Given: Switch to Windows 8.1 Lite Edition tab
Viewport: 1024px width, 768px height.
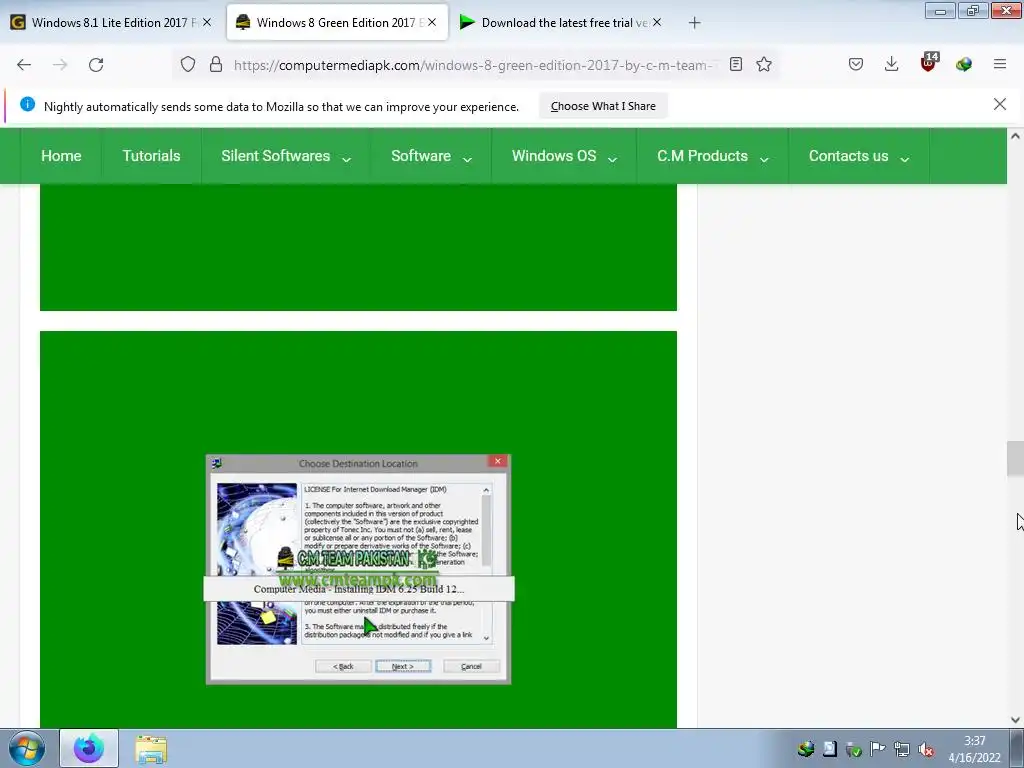Looking at the screenshot, I should click(111, 22).
